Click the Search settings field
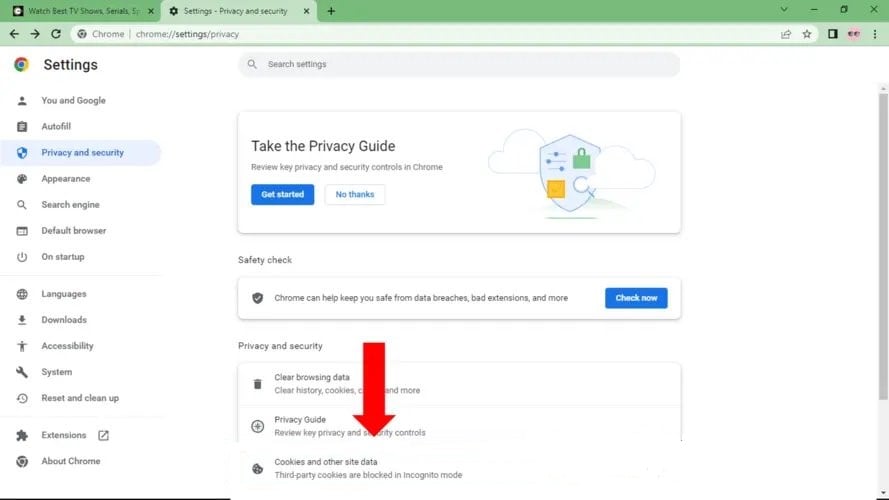The height and width of the screenshot is (500, 889). [459, 64]
